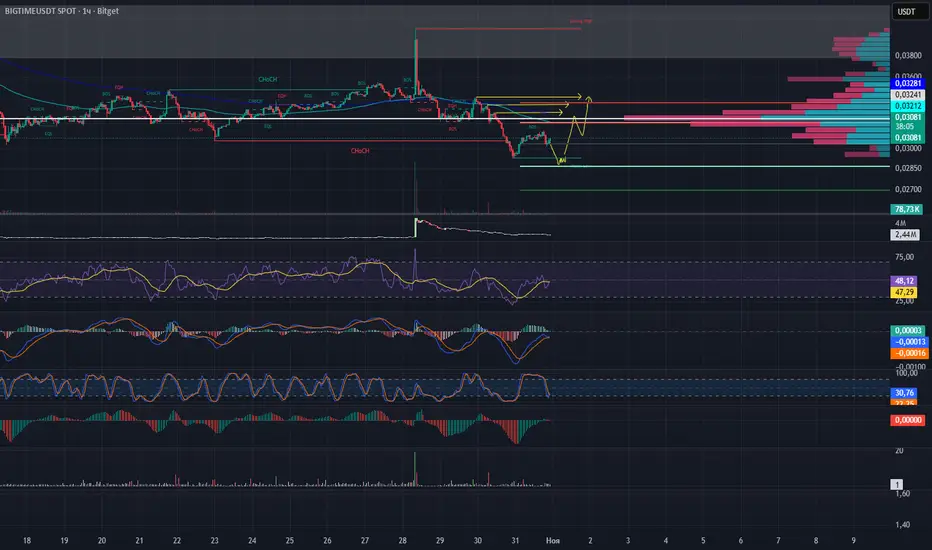This screenshot has width=932, height=550.
Task: Click the yellow 47,29 RSI average label
Action: (x=908, y=292)
